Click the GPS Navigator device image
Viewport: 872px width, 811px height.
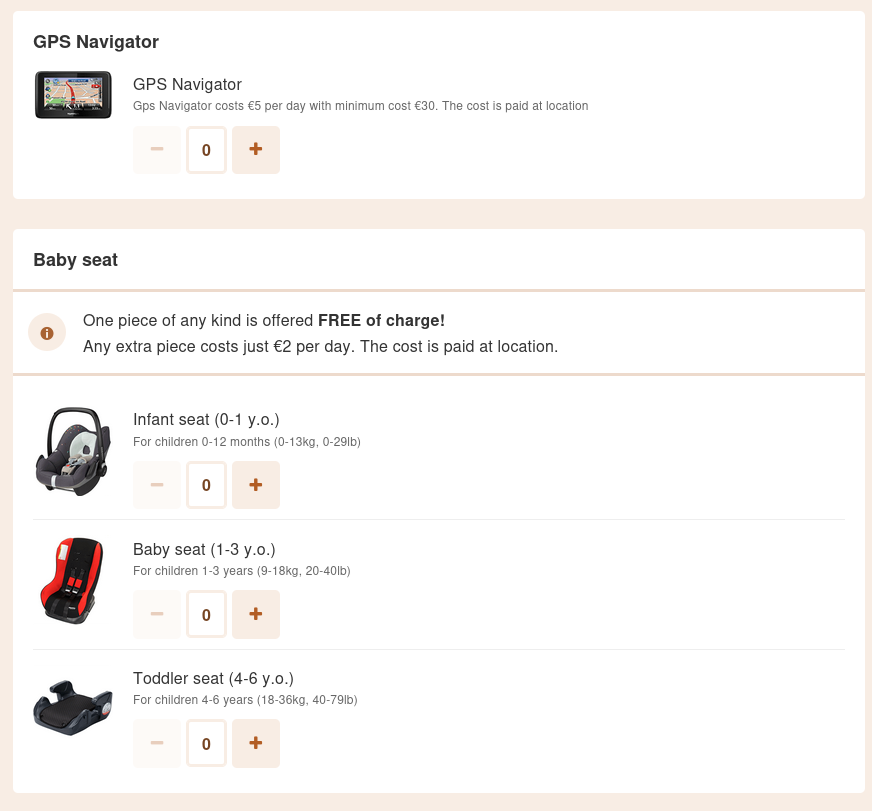point(73,95)
